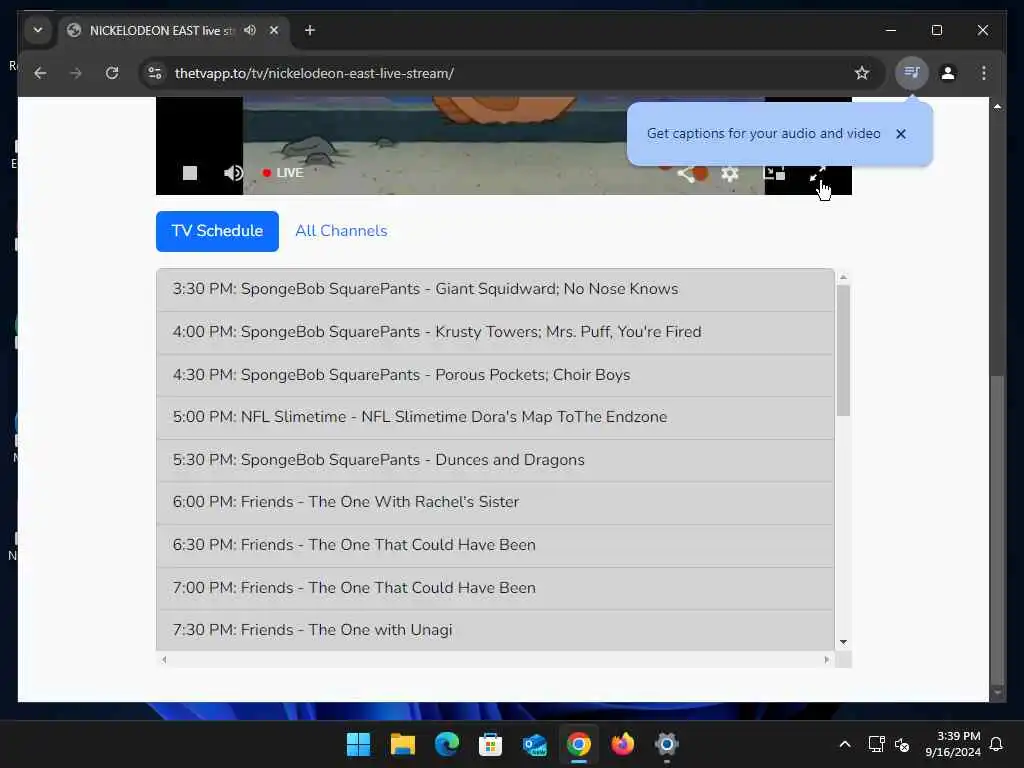This screenshot has height=768, width=1024.
Task: Select the 4:00 PM Krusty Towers listing
Action: [495, 332]
